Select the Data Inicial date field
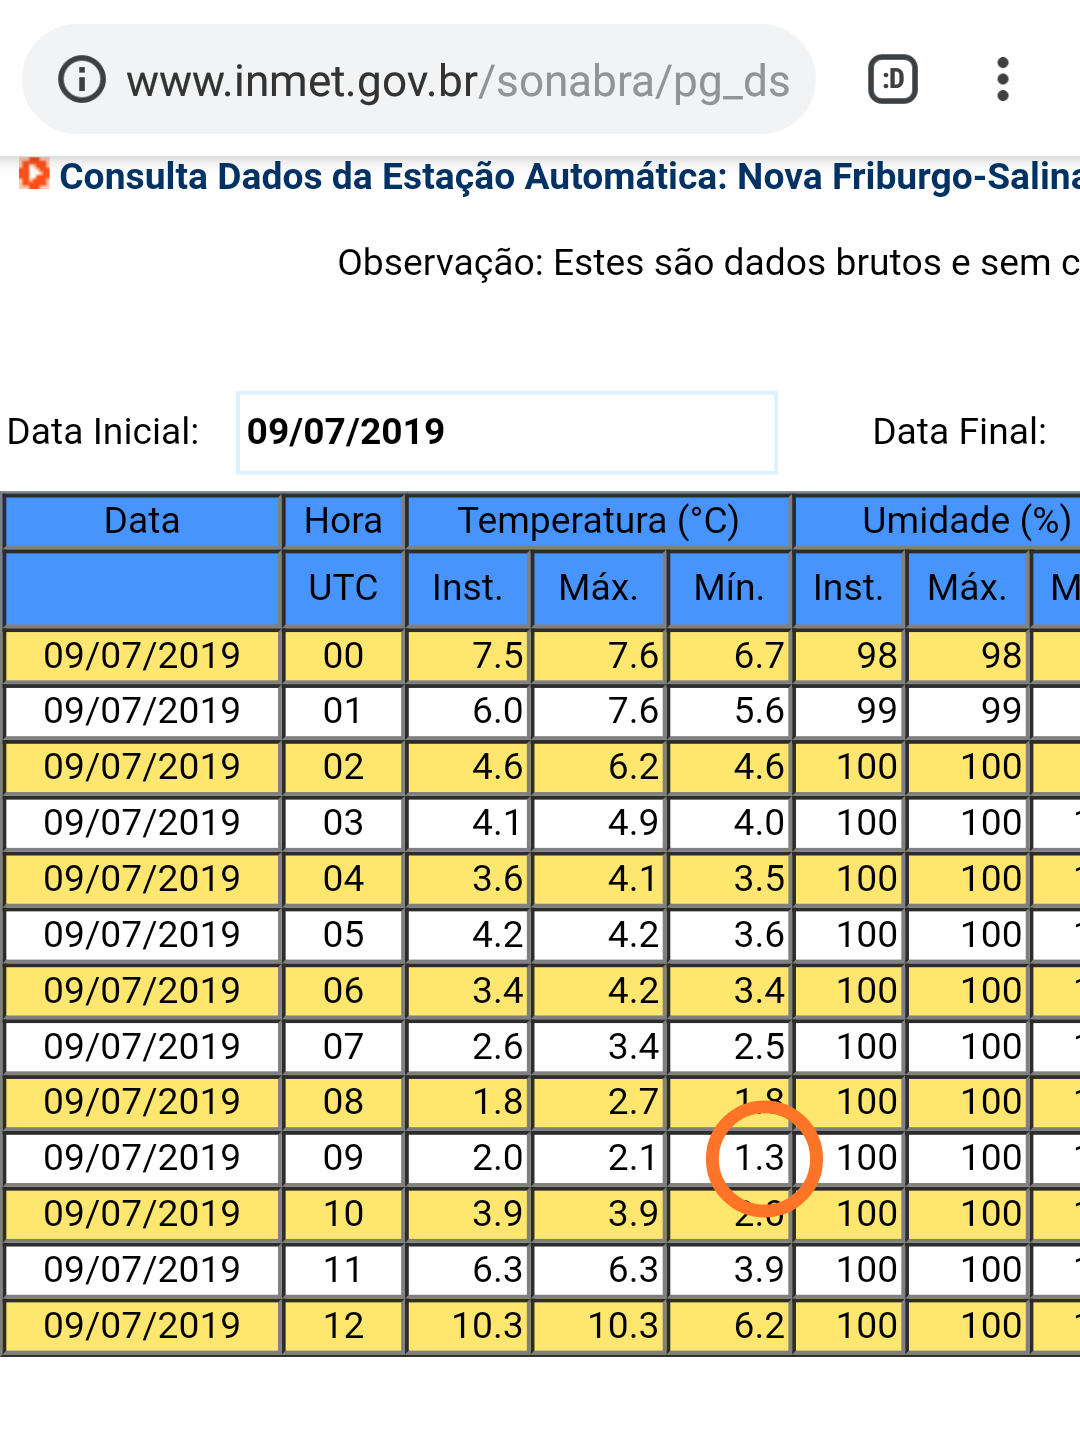 pyautogui.click(x=507, y=432)
